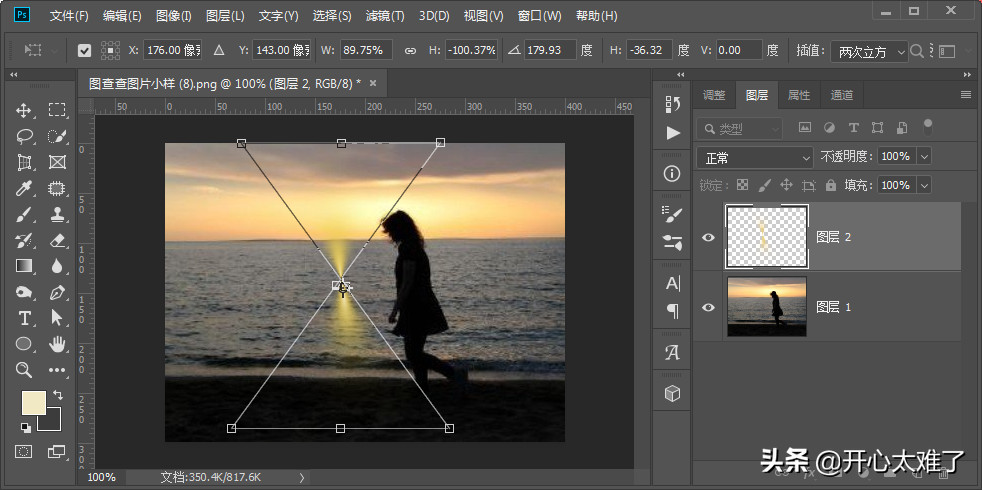
Task: Hide layer 图层 2 with its eye icon
Action: pos(709,237)
